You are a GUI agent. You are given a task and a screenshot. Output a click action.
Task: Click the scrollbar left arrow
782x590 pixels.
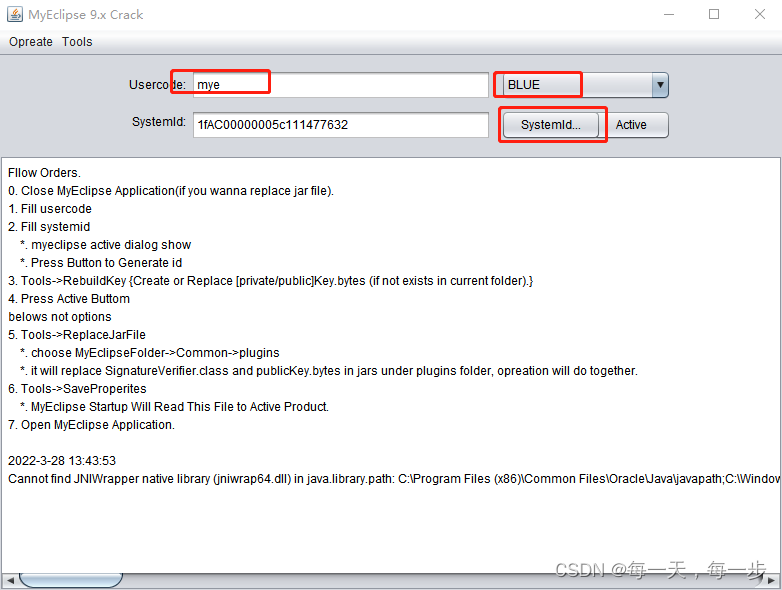click(x=9, y=581)
